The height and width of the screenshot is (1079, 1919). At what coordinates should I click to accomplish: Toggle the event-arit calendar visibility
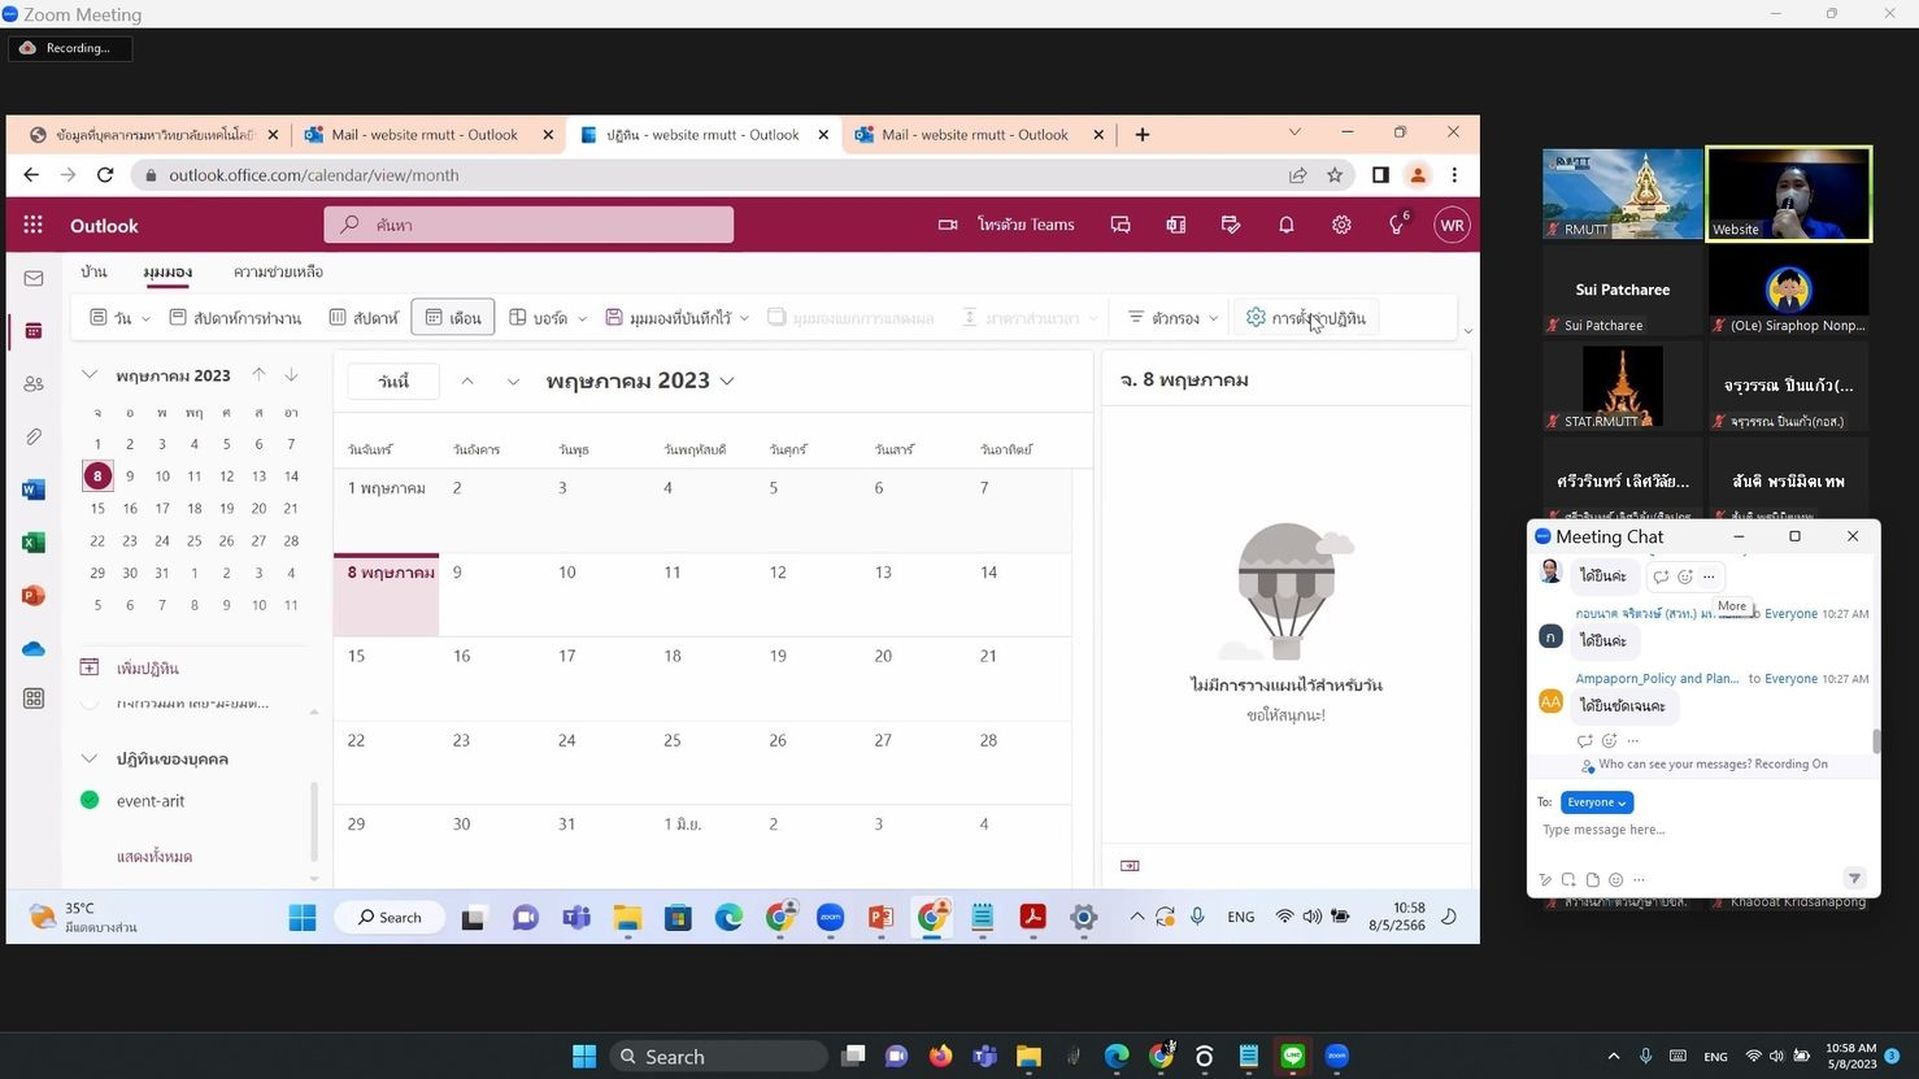[90, 800]
